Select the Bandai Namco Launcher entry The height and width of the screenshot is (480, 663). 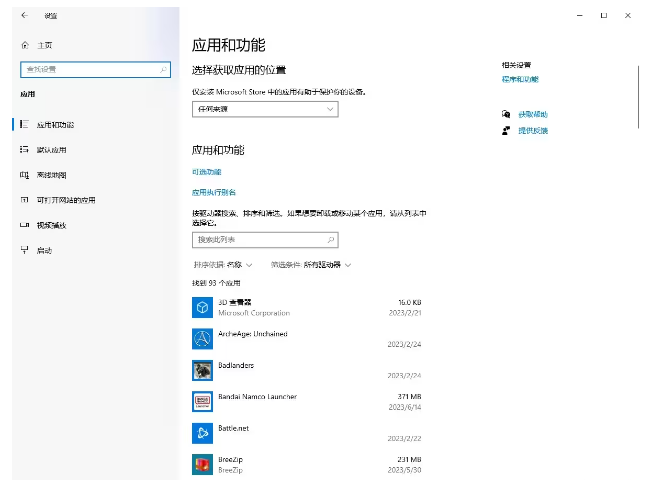258,396
